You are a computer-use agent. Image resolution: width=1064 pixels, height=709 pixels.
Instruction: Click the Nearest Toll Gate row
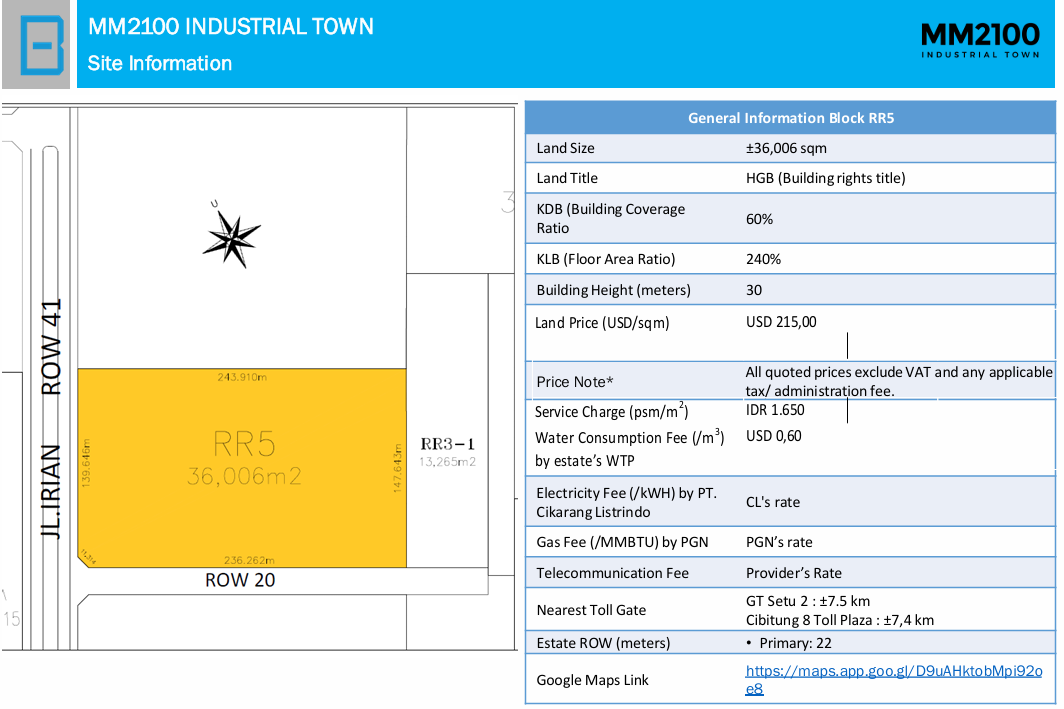791,610
